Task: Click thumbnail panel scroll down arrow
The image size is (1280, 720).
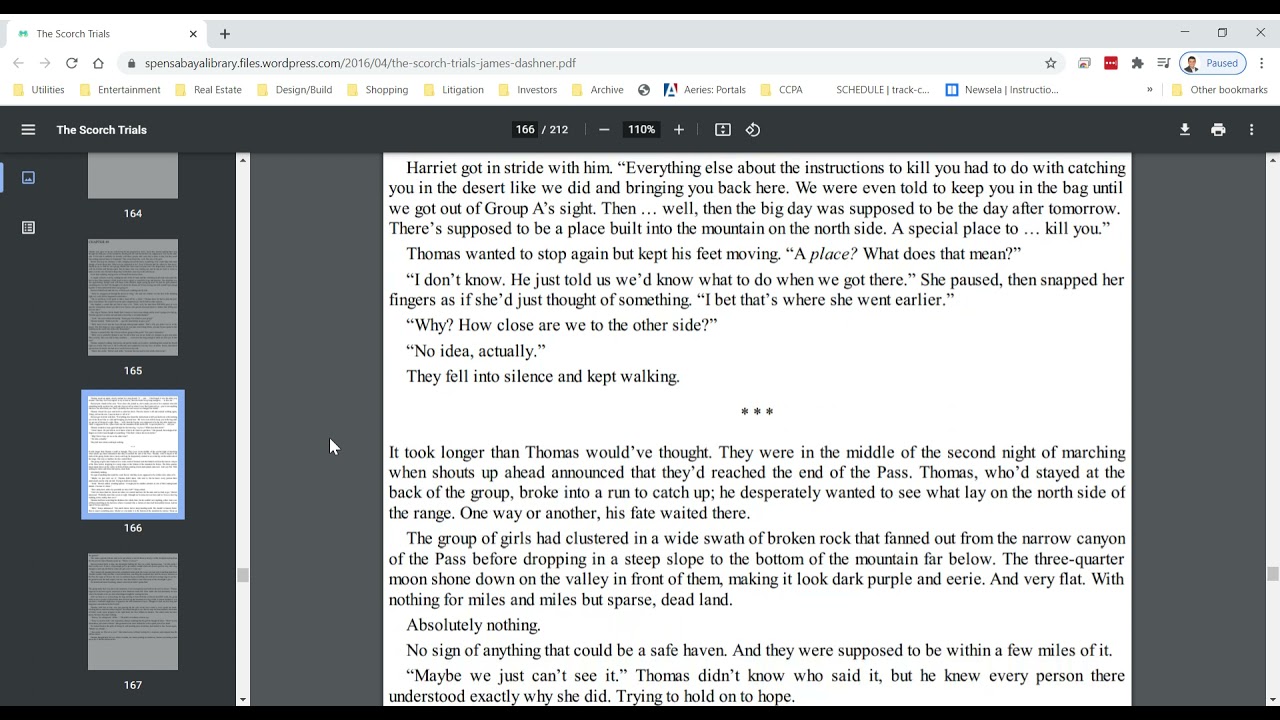Action: (242, 699)
